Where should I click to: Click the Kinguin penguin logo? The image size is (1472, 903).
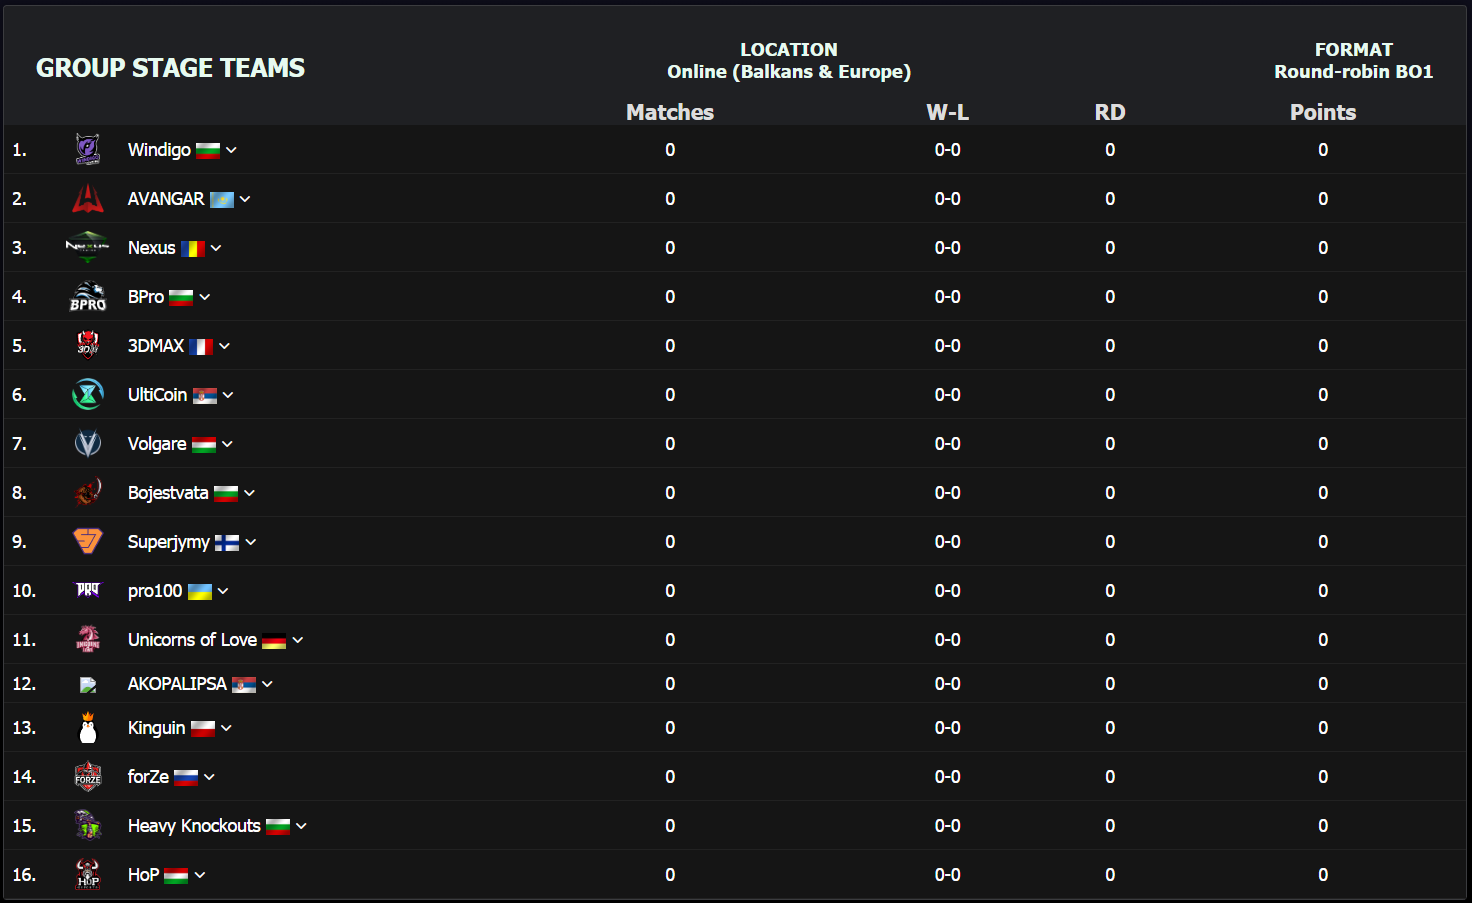[88, 727]
